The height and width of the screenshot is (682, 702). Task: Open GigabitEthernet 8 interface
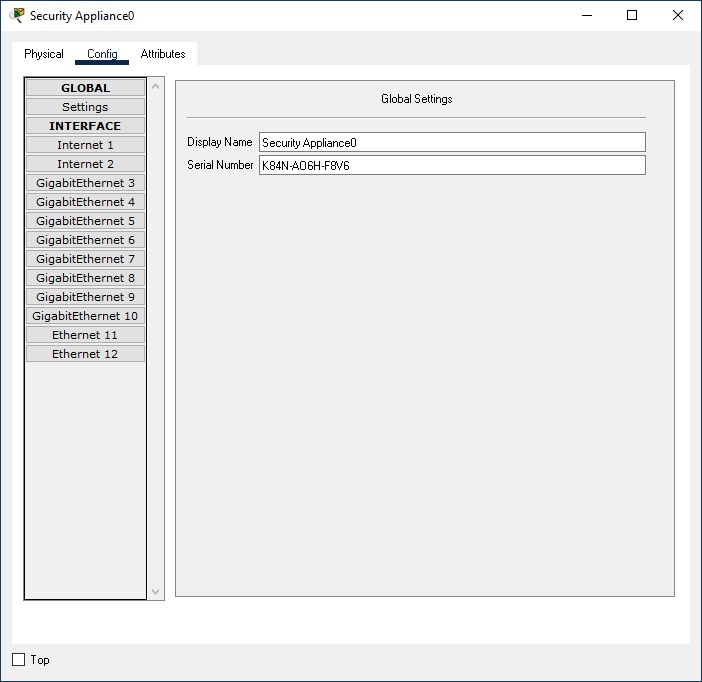pos(86,278)
